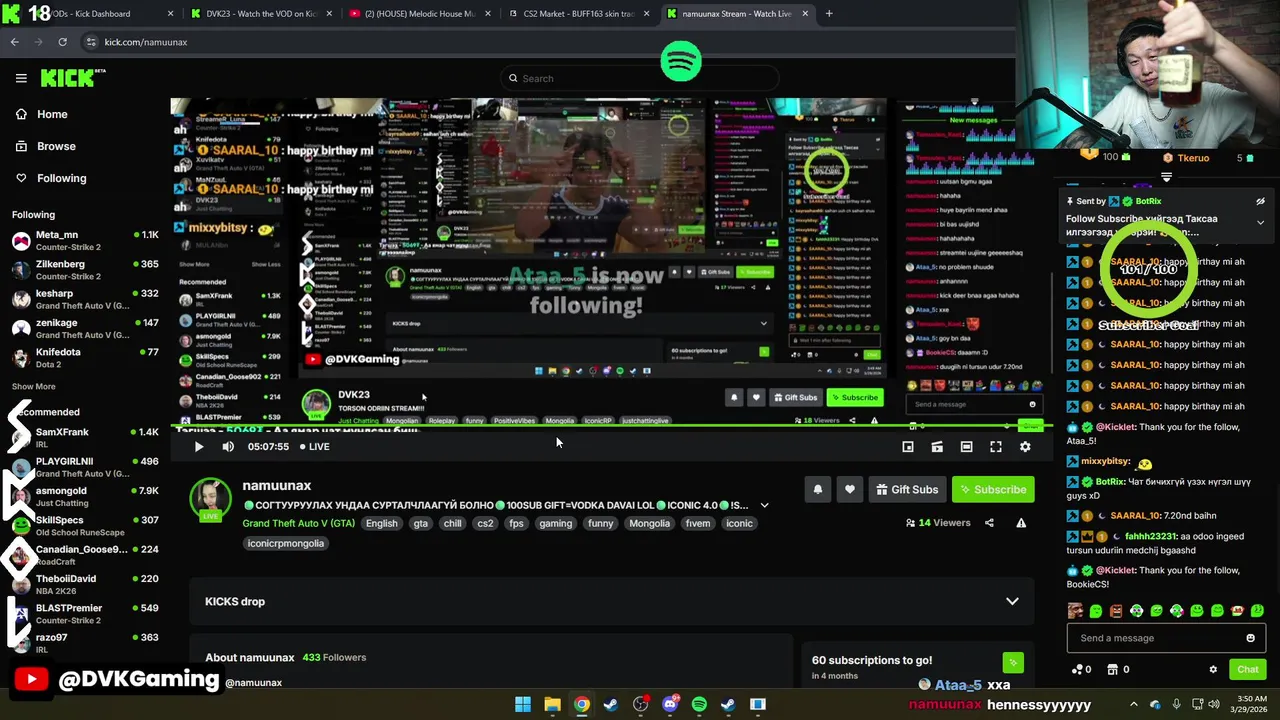Show hidden system tray icons
Viewport: 1280px width, 720px height.
(1133, 705)
